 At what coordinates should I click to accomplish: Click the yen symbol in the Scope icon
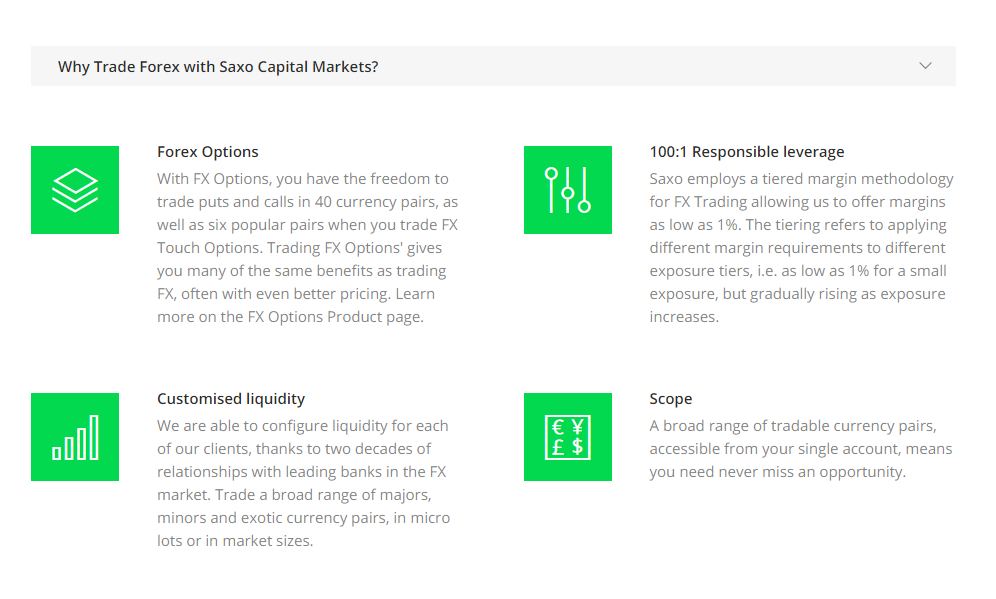[577, 427]
